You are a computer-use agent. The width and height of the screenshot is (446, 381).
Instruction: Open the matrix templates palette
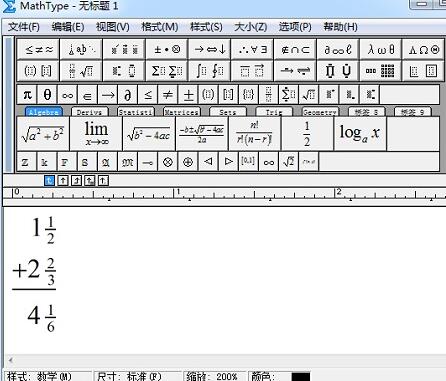pyautogui.click(x=381, y=71)
